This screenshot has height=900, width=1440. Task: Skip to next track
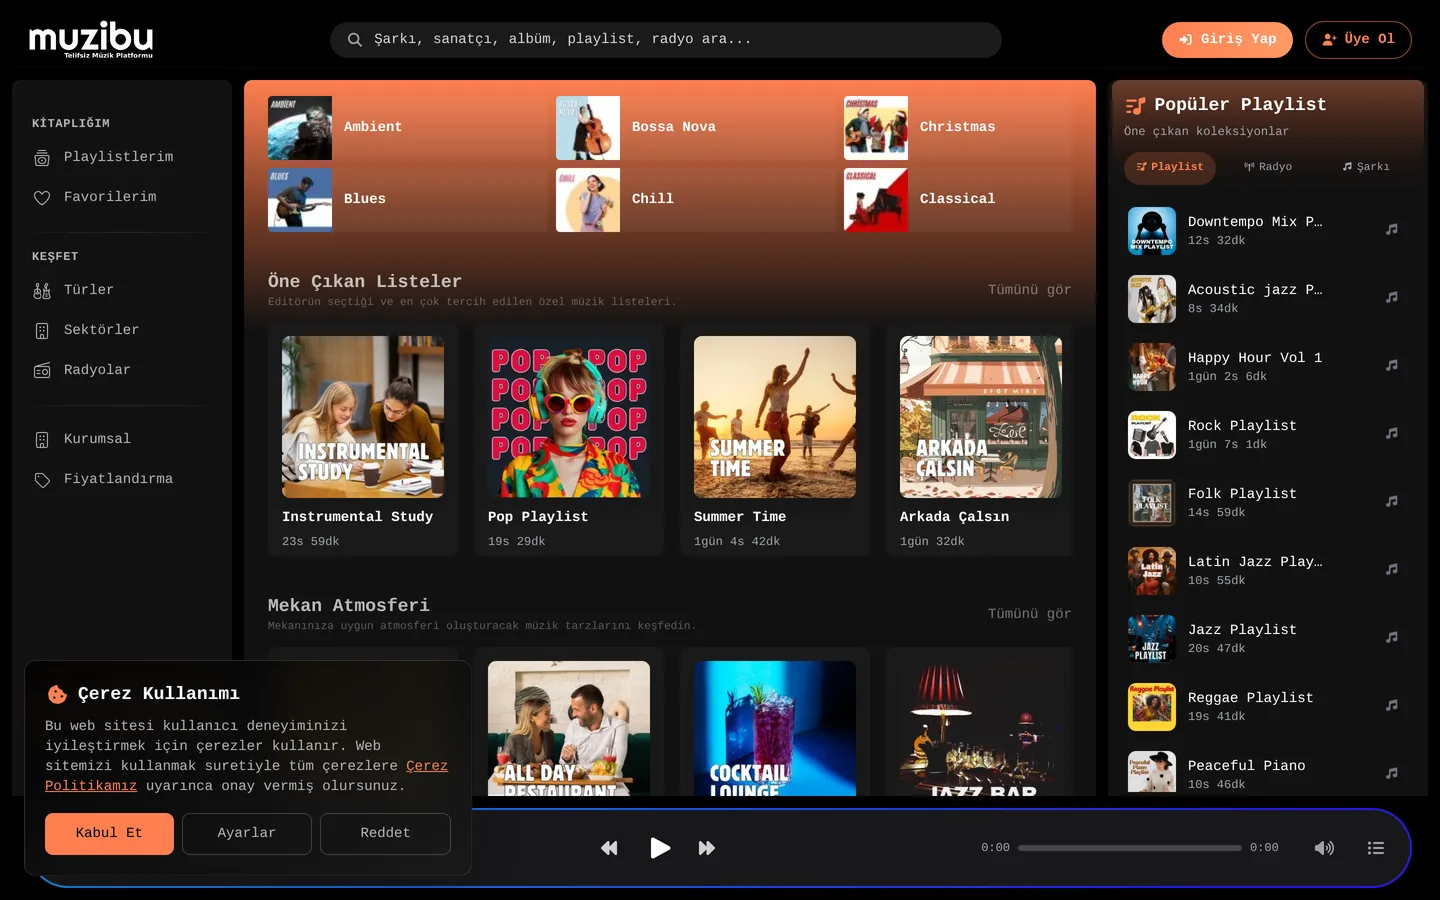pyautogui.click(x=707, y=848)
